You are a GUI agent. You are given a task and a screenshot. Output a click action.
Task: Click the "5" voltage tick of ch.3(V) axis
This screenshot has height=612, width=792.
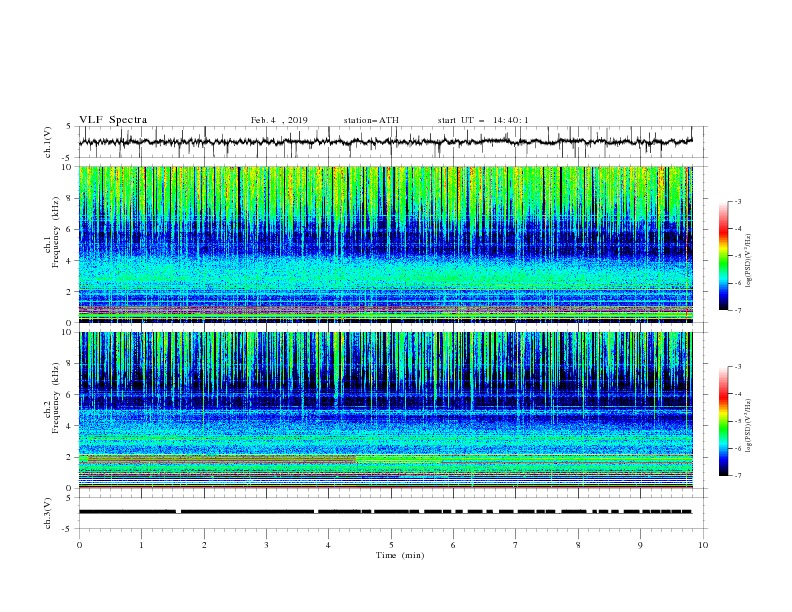69,498
